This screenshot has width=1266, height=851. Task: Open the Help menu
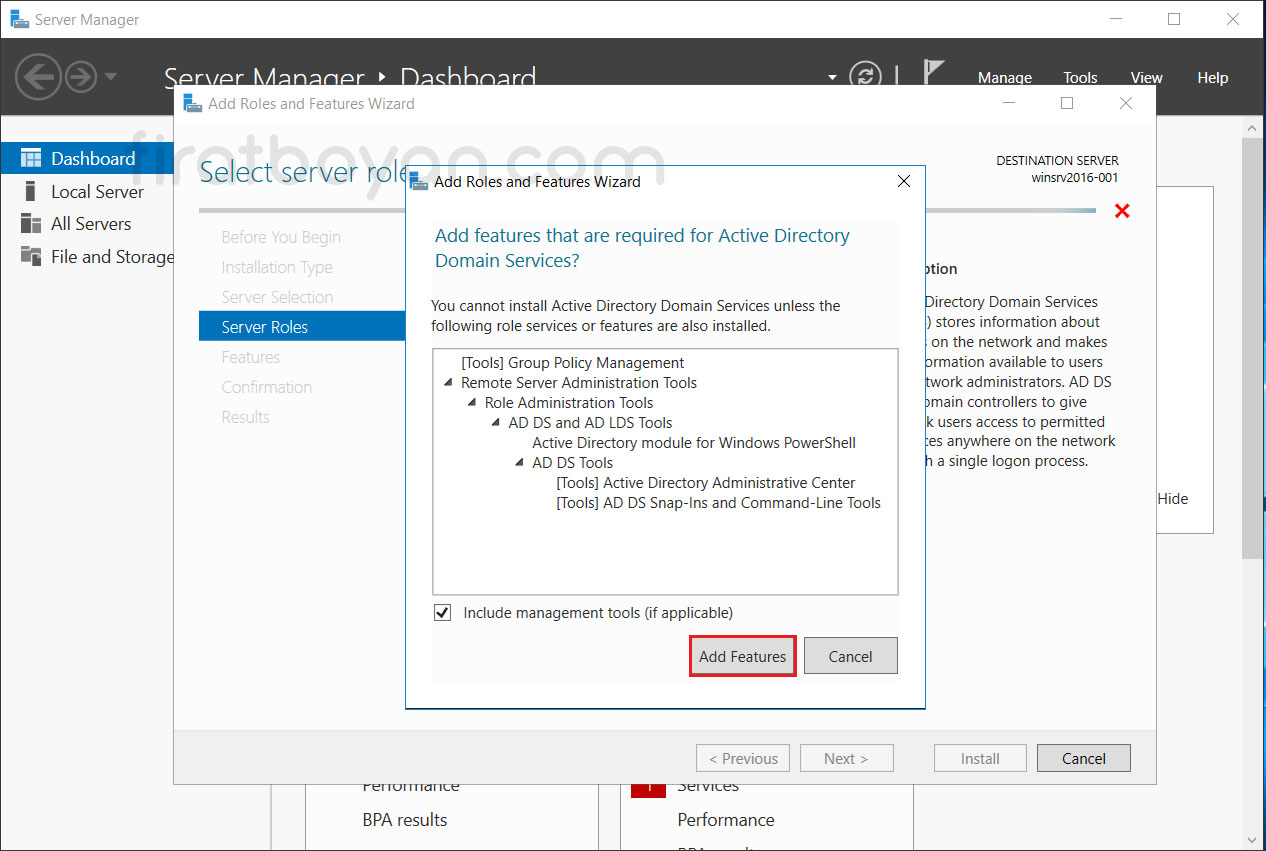point(1212,77)
